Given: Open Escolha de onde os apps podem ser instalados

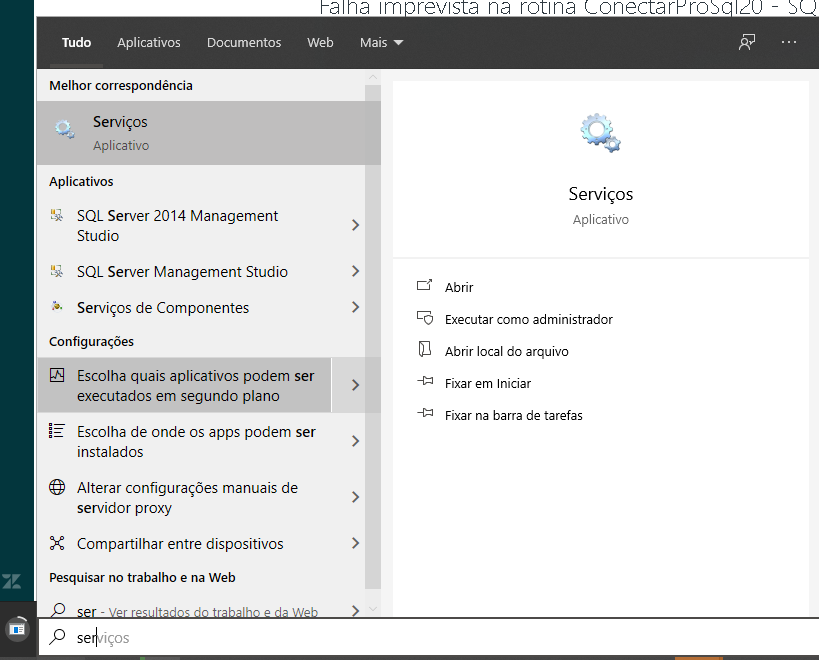Looking at the screenshot, I should pyautogui.click(x=184, y=441).
